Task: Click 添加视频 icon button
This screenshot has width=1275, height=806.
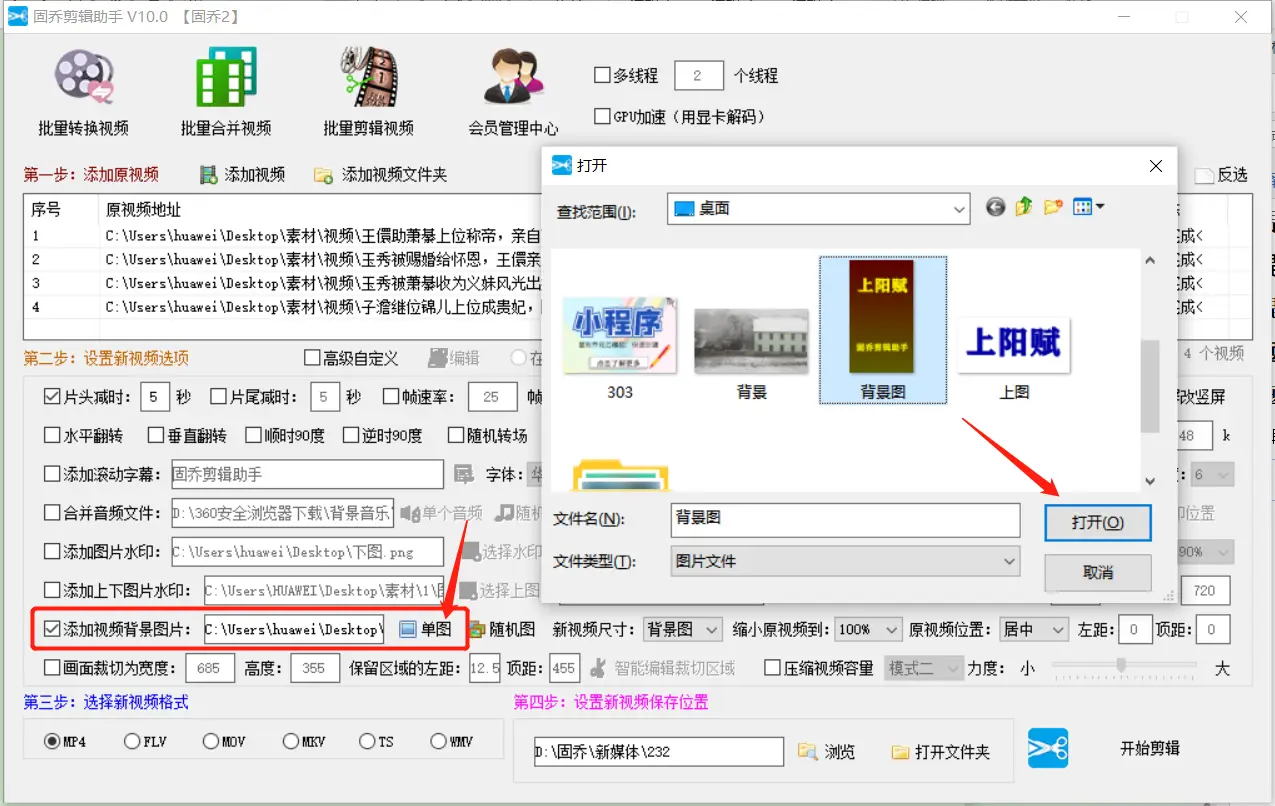Action: point(209,175)
